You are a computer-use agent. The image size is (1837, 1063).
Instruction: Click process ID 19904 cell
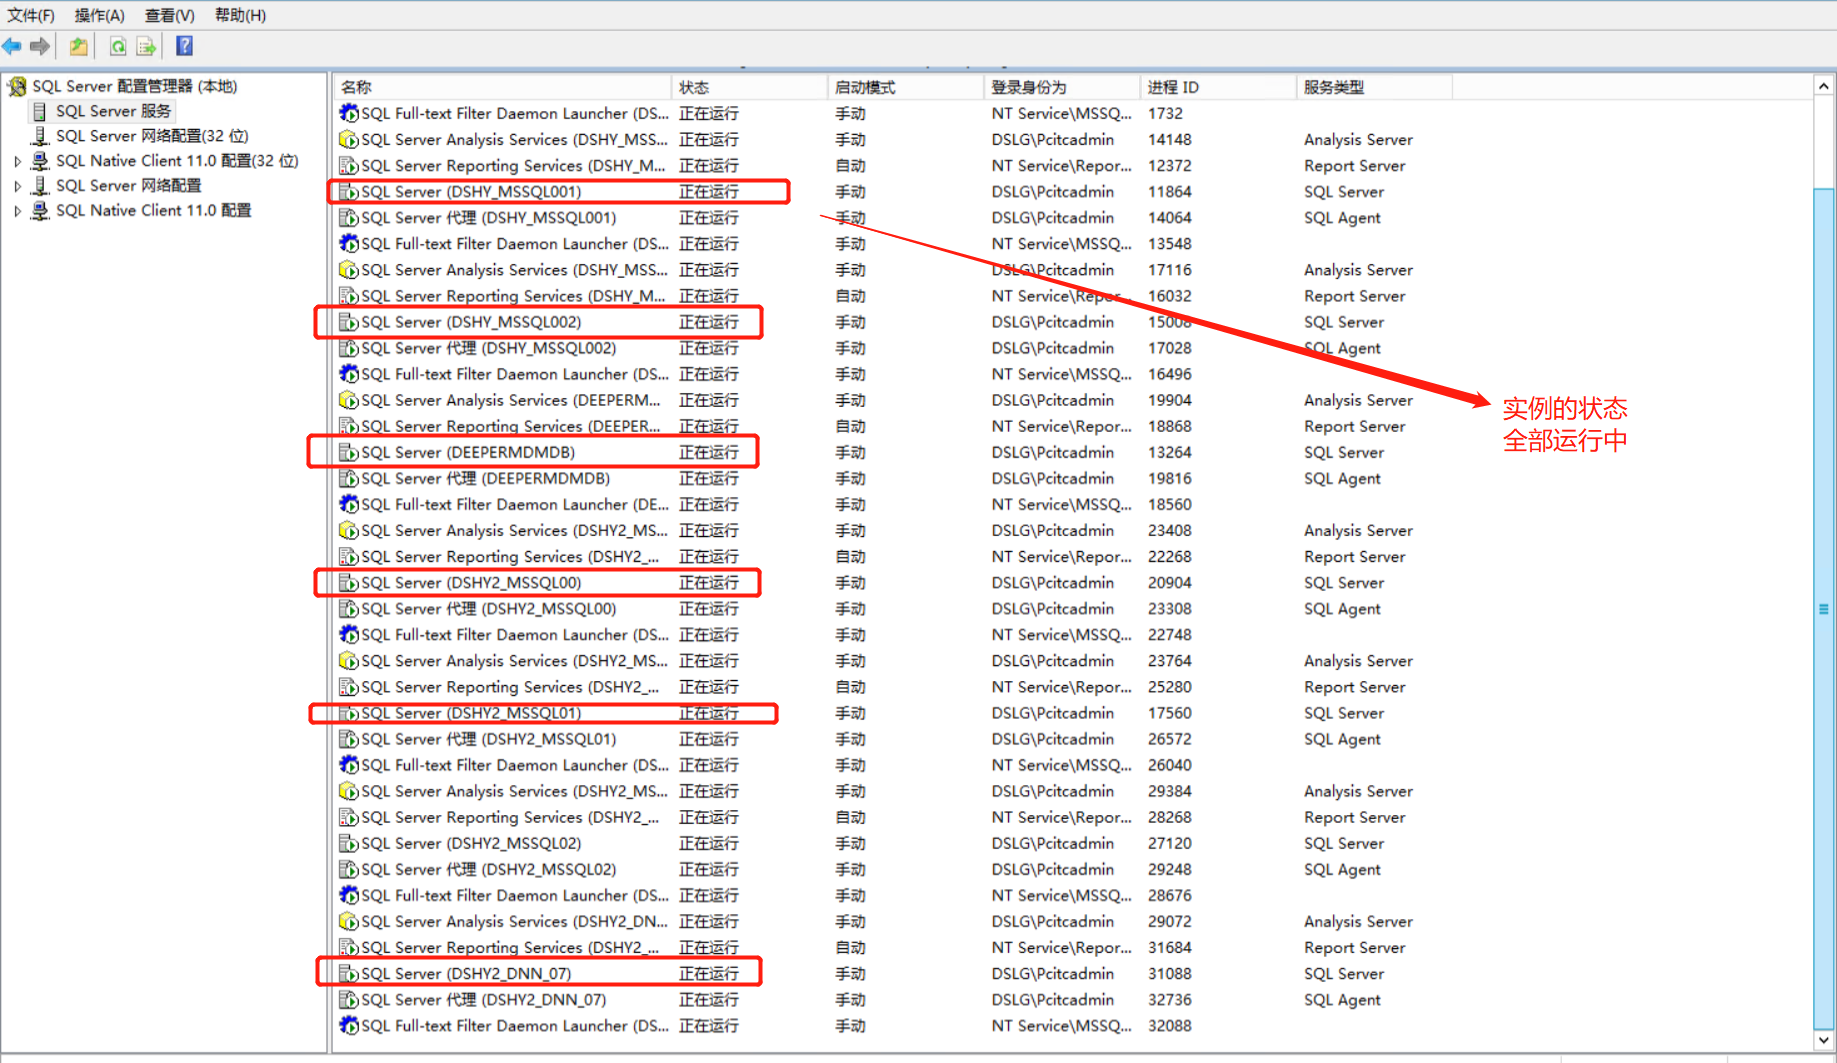click(x=1169, y=400)
